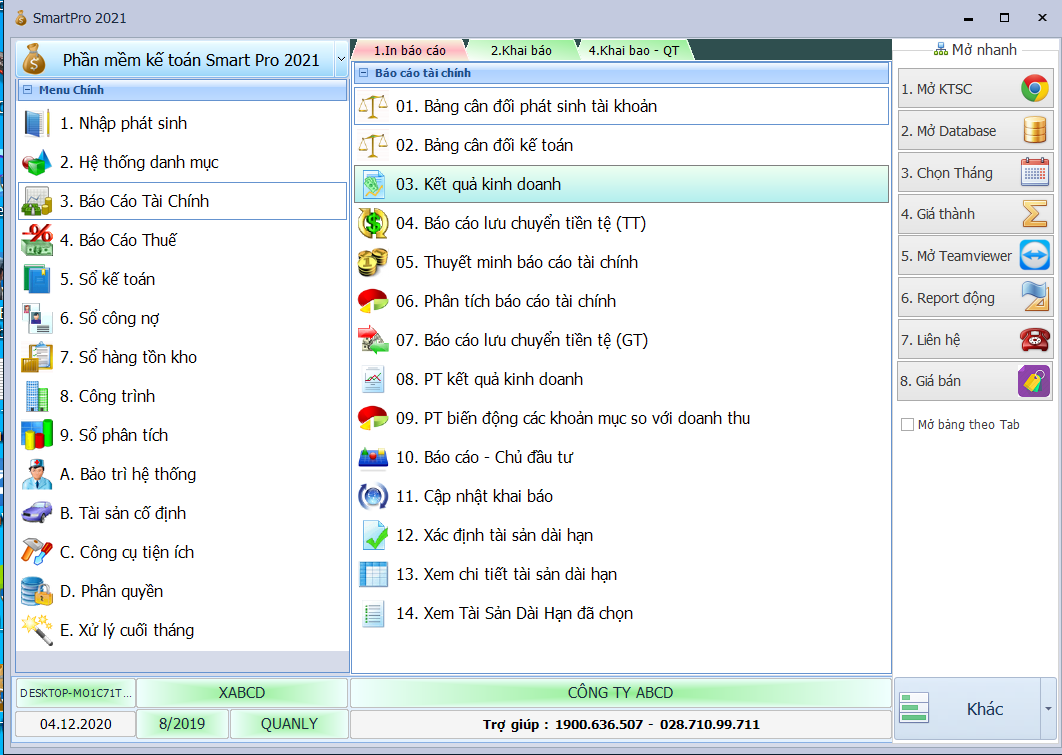The image size is (1062, 755).
Task: Click the Phân quyền database lock icon
Action: coord(37,591)
